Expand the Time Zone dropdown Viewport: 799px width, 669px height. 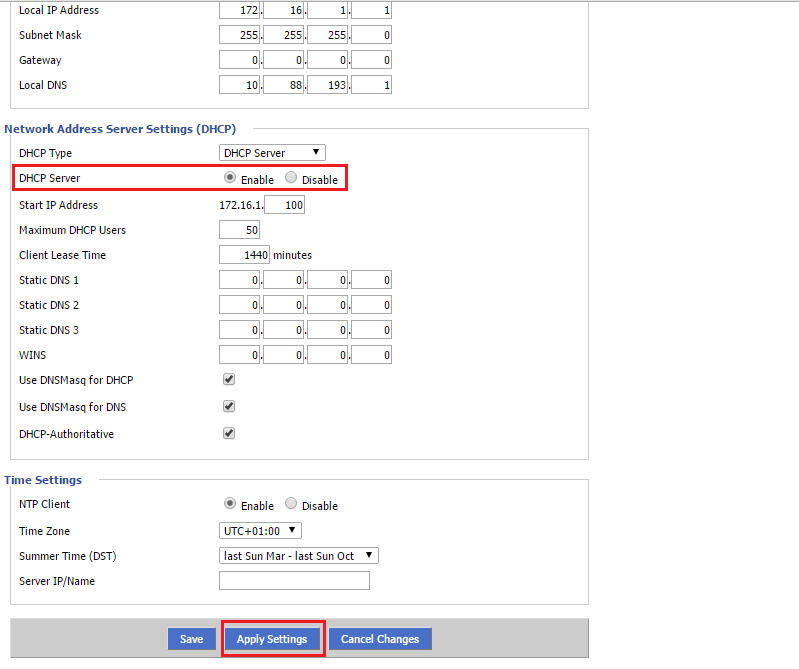pos(260,531)
